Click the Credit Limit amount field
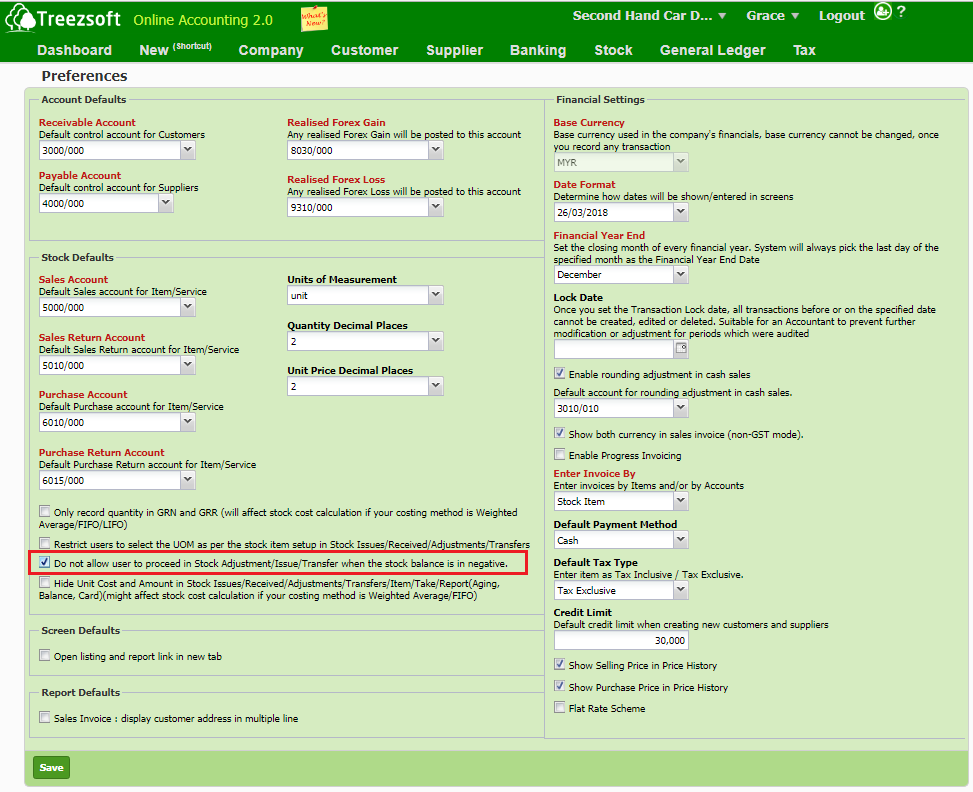Screen dimensions: 973x792 click(x=621, y=641)
